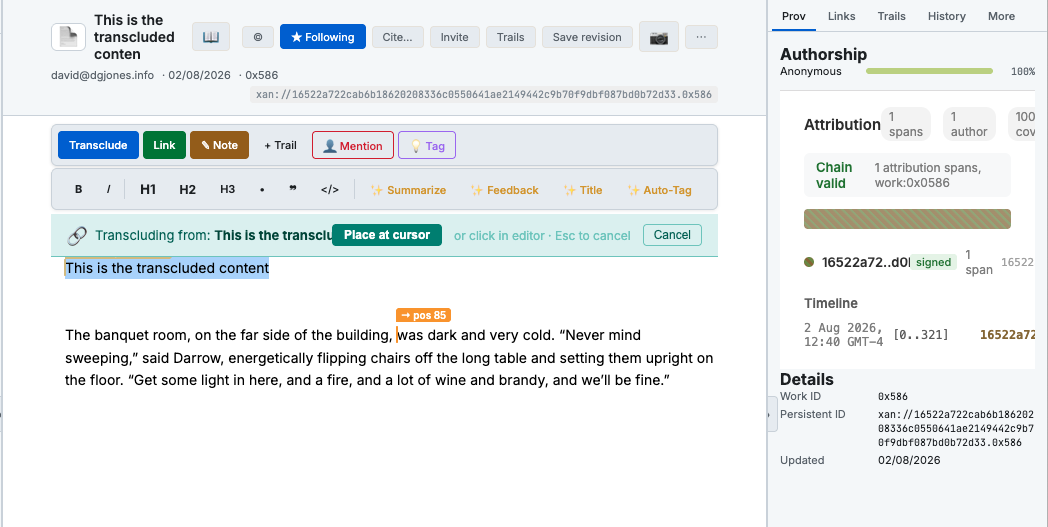Click the document page icon beside the title
The height and width of the screenshot is (527, 1048).
68,37
